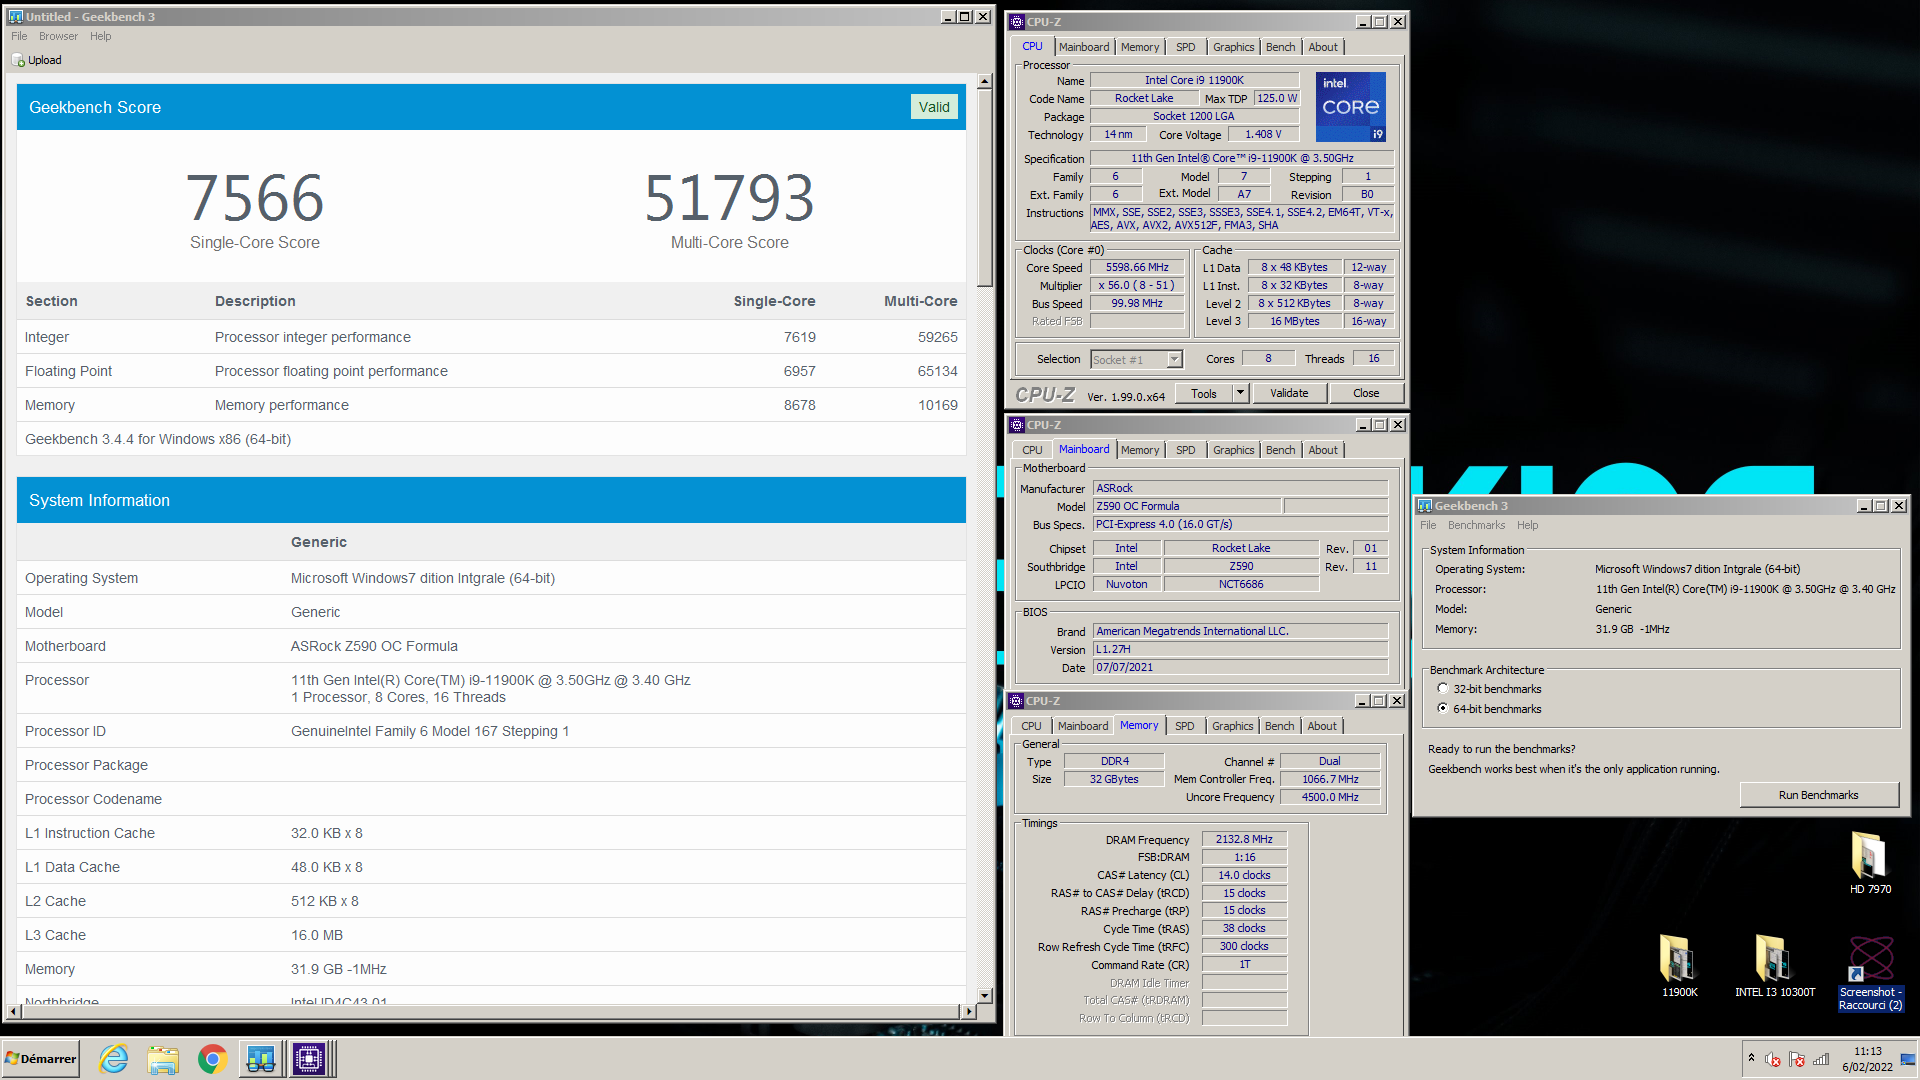Open Internet Explorer from the taskbar
This screenshot has width=1920, height=1080.
pyautogui.click(x=114, y=1059)
